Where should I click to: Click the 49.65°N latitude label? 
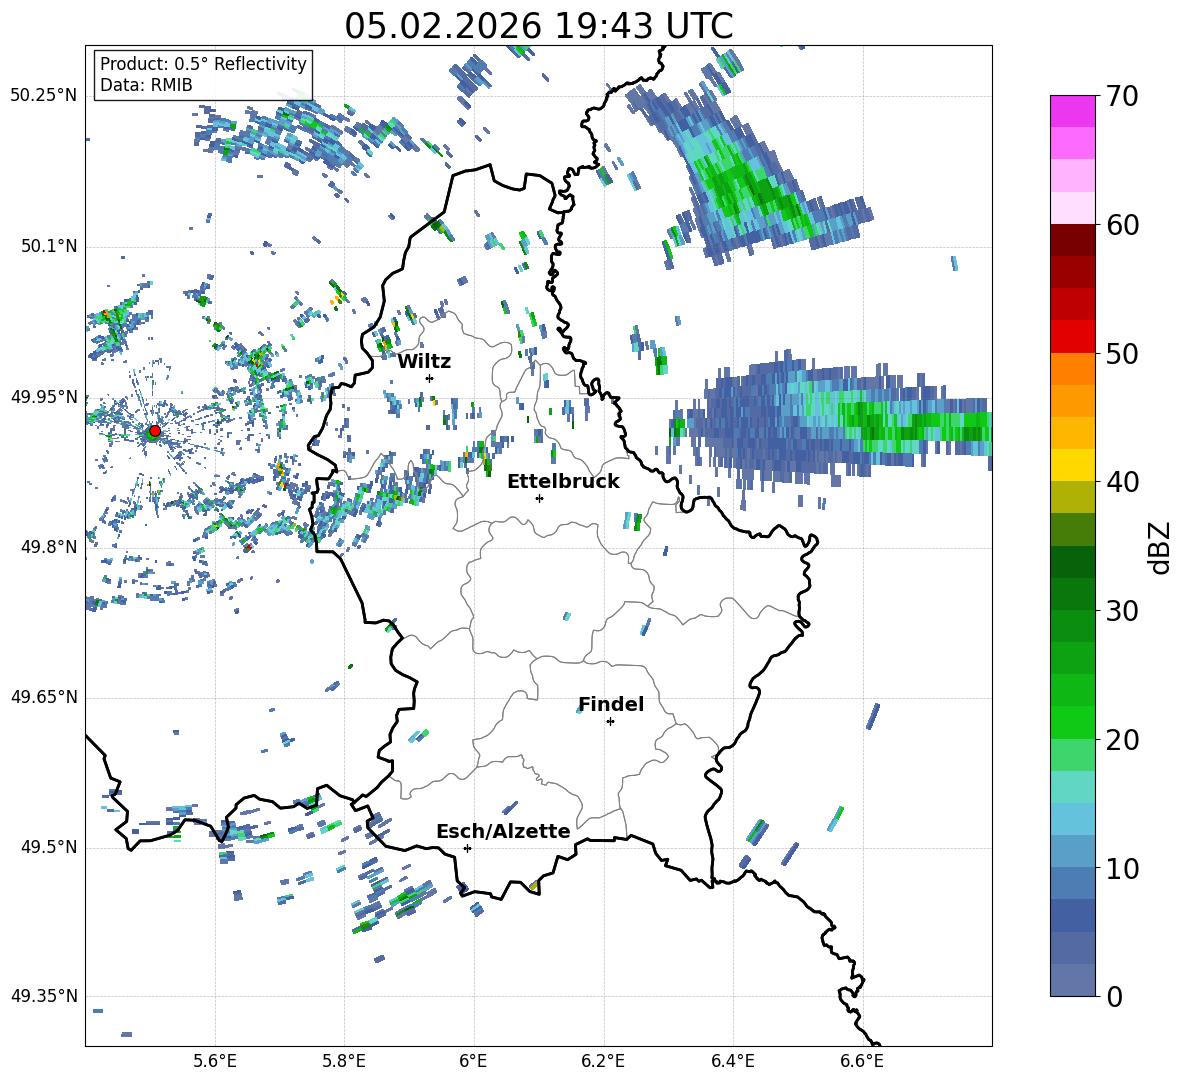[44, 697]
